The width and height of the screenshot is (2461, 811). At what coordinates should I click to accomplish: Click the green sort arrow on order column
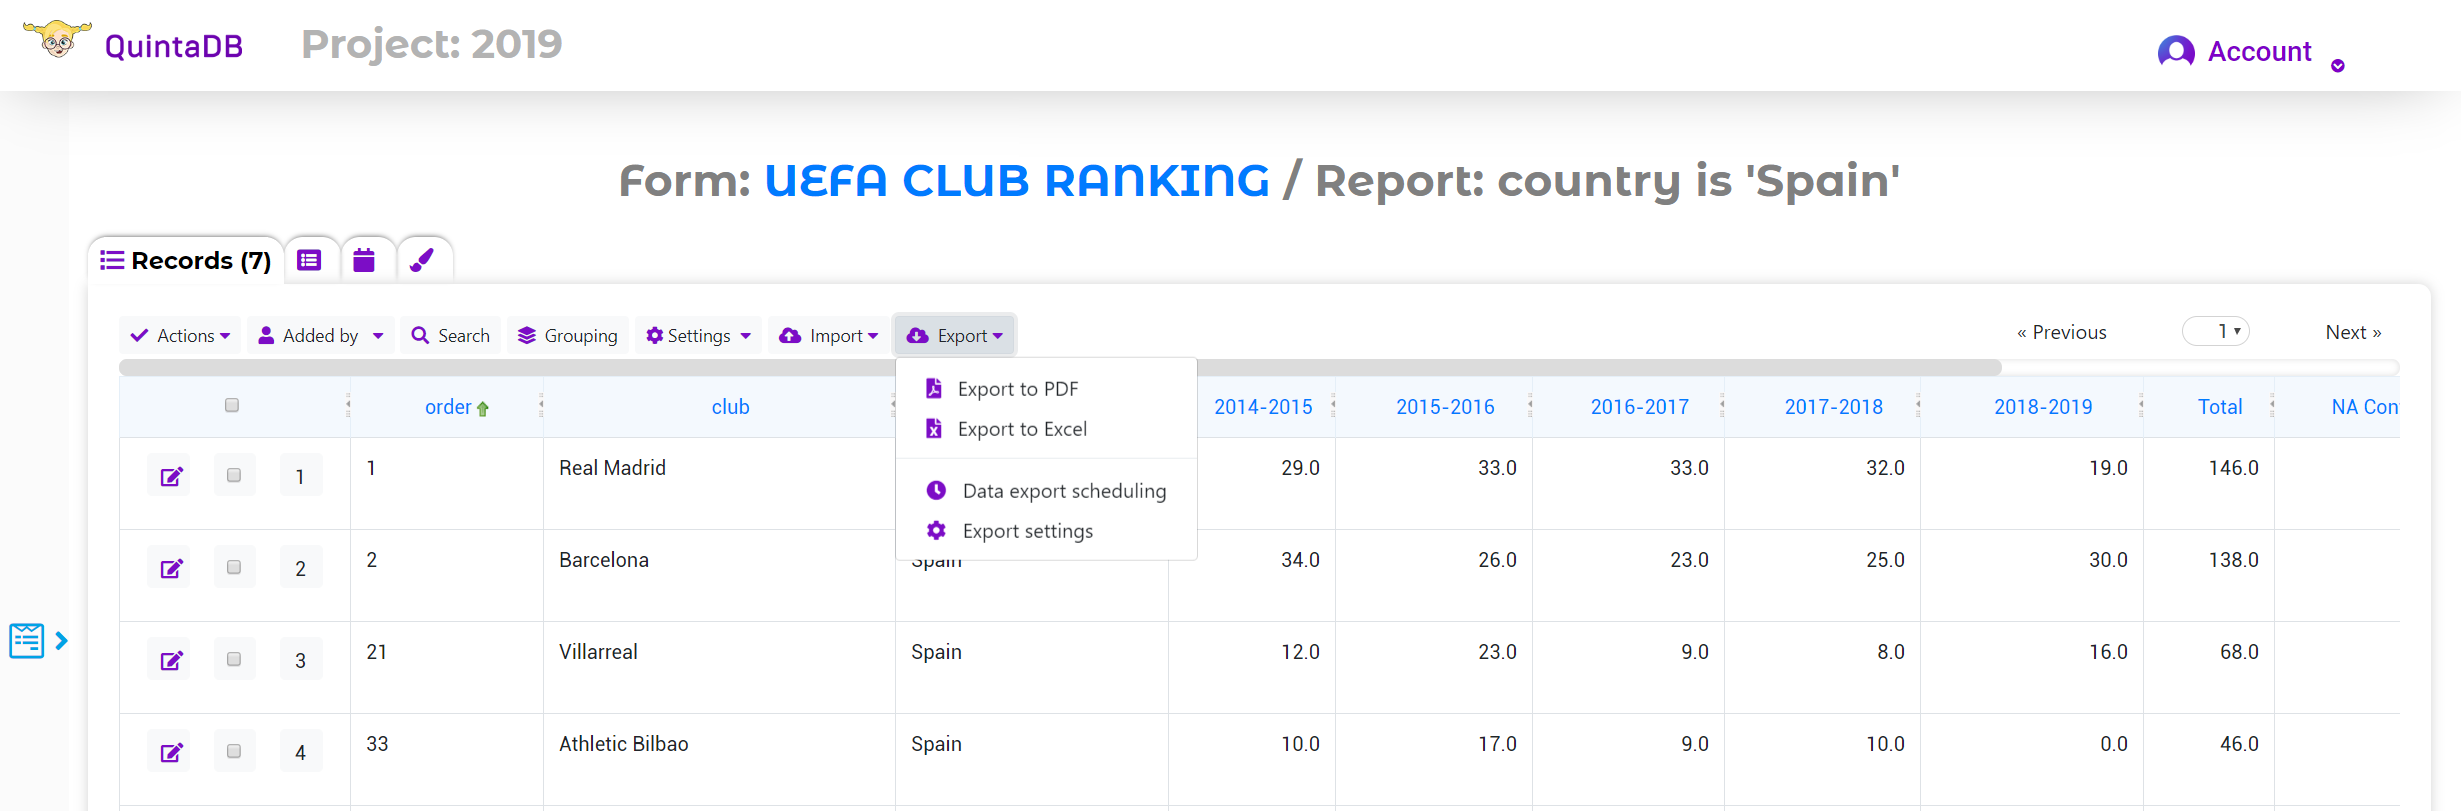coord(483,408)
